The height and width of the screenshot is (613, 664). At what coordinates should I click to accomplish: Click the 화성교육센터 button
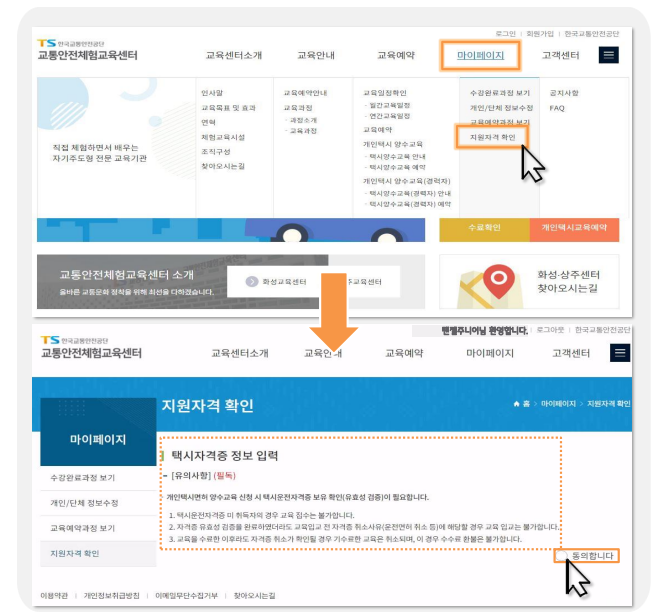pos(278,282)
